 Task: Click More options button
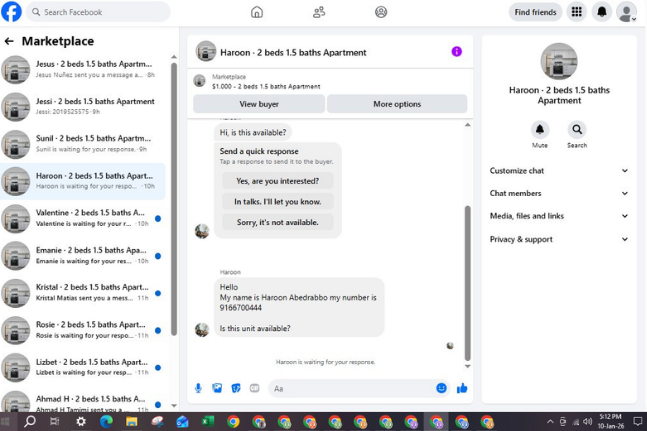click(397, 104)
